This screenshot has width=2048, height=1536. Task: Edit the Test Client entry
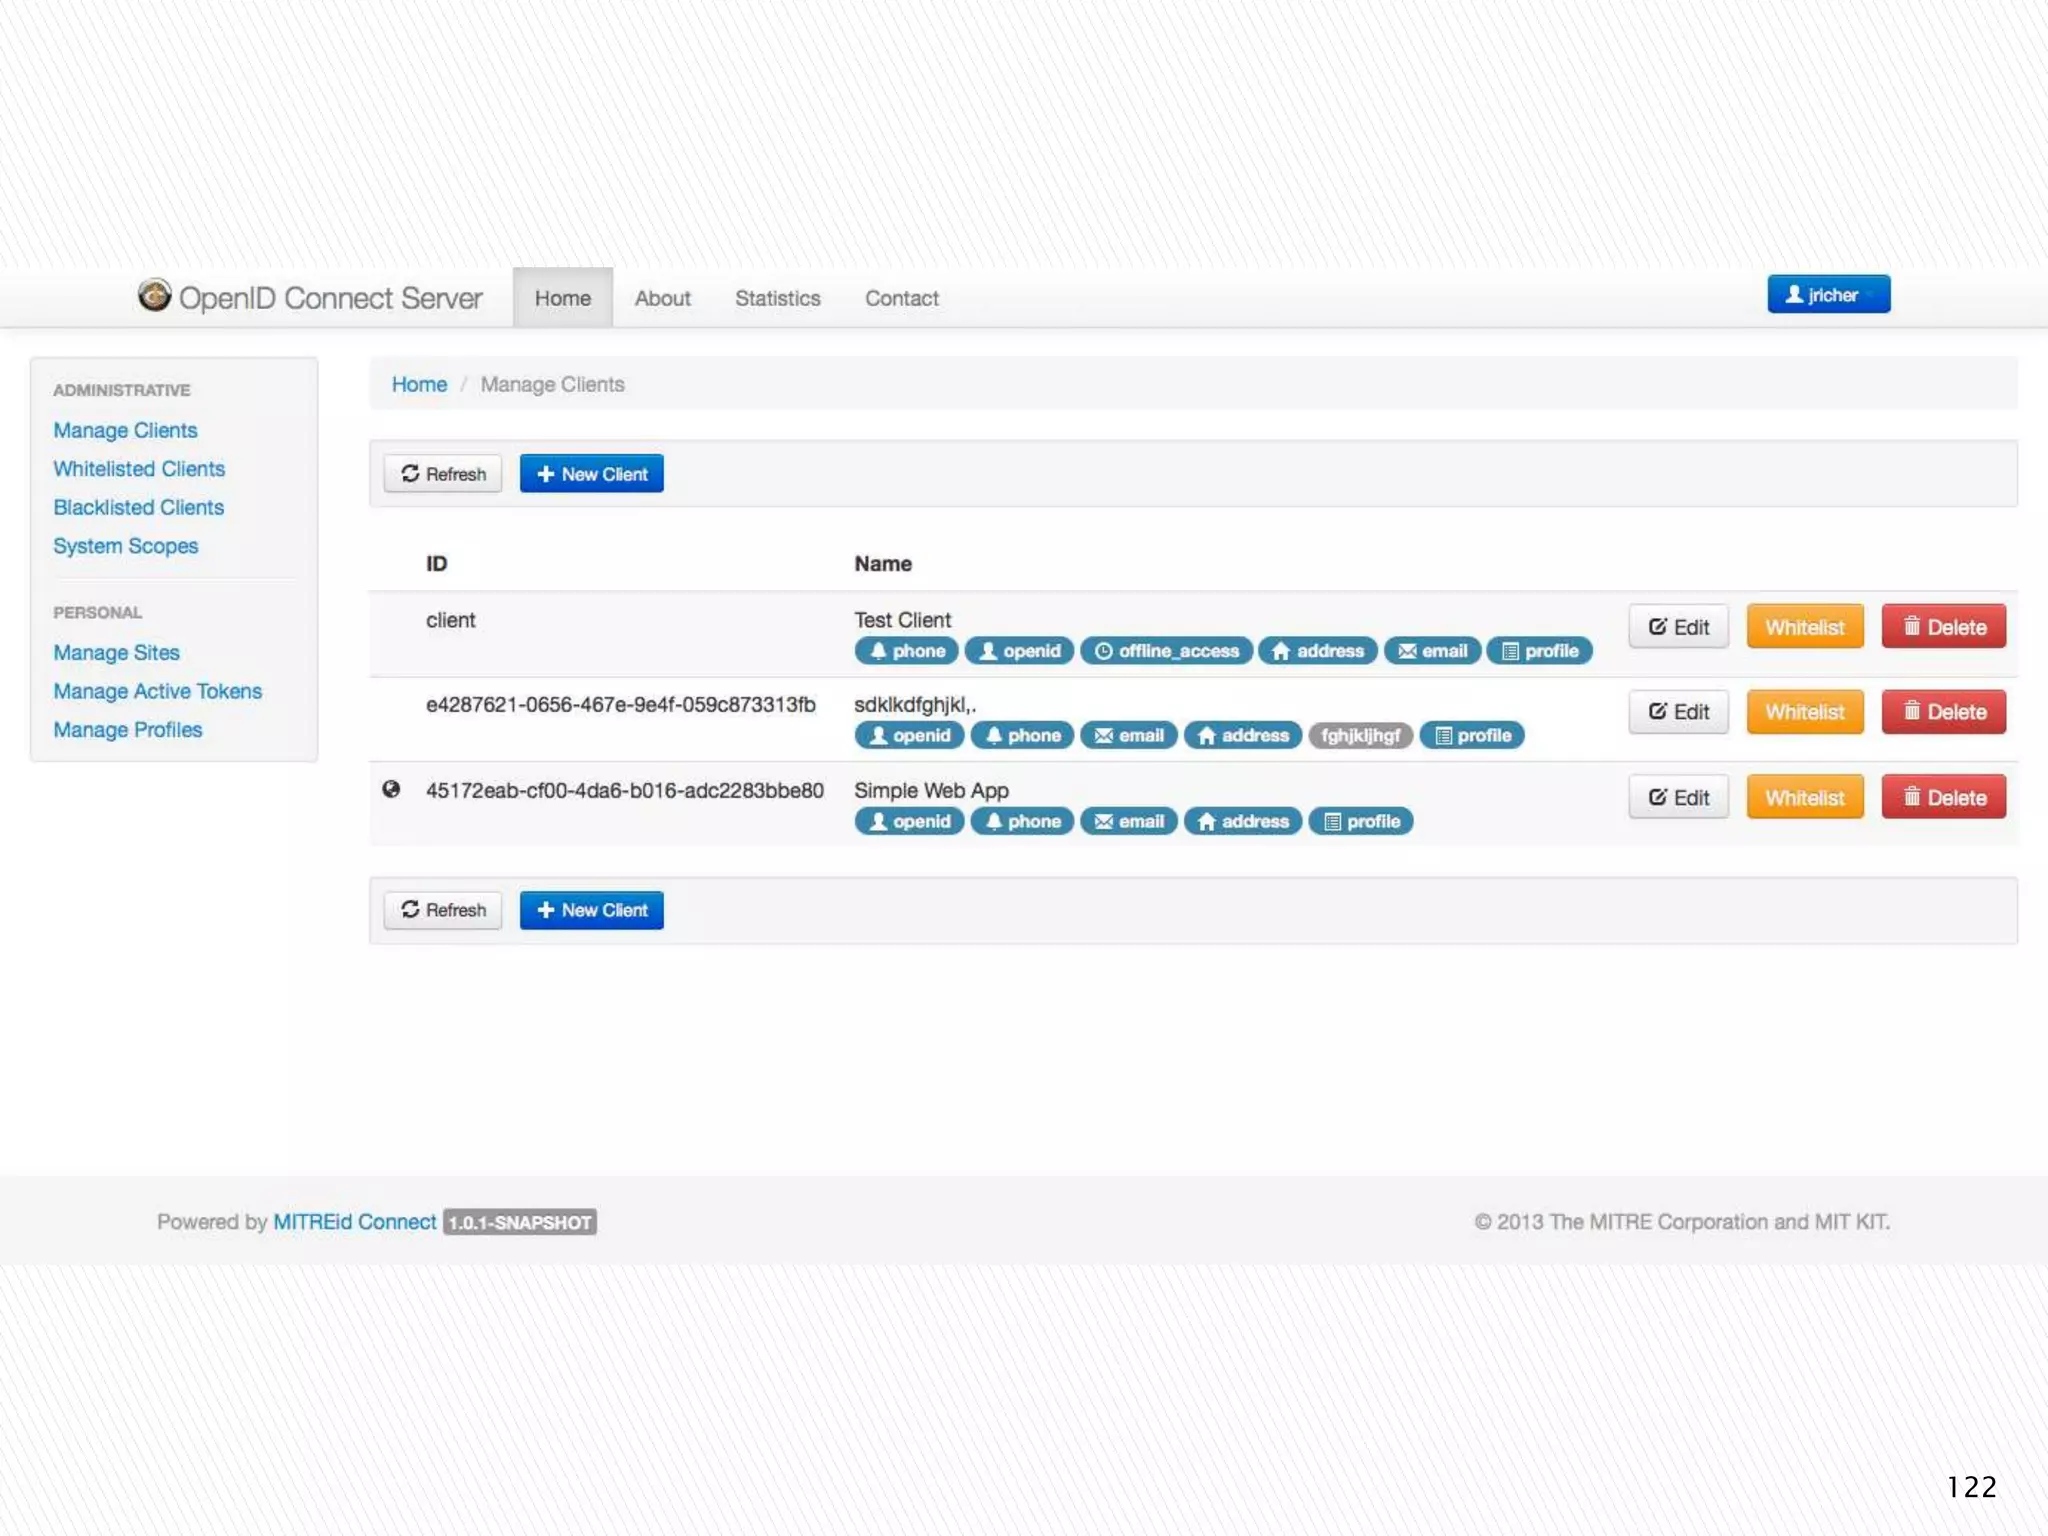click(1678, 627)
